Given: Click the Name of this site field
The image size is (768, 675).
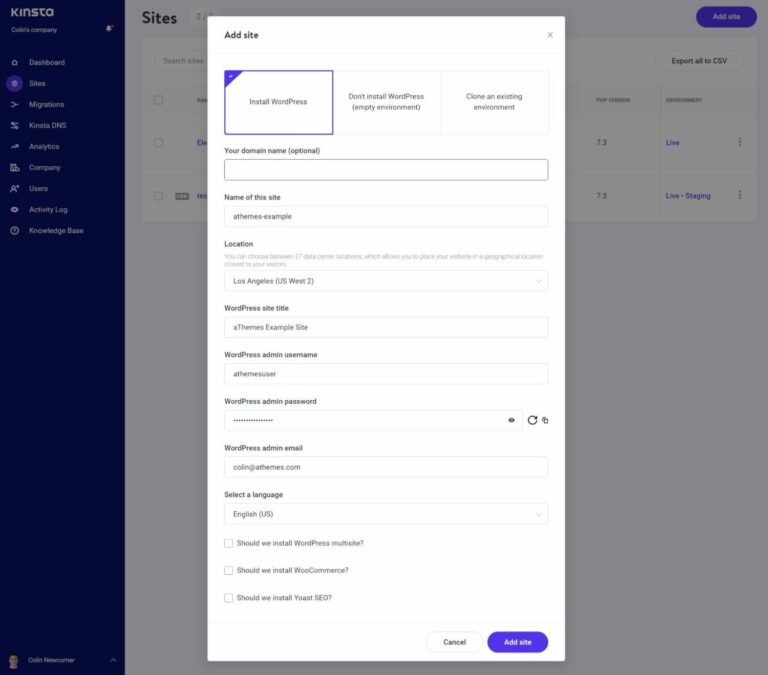Looking at the screenshot, I should [x=386, y=217].
